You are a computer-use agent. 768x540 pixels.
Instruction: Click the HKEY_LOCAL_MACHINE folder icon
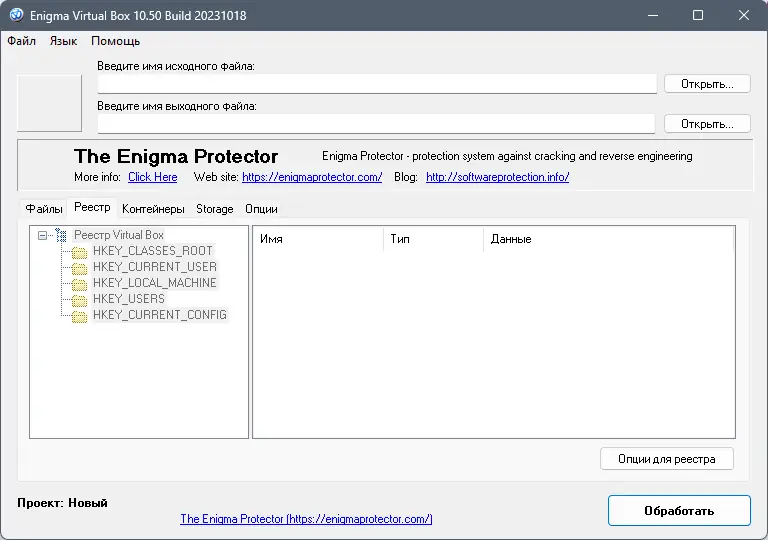point(79,284)
